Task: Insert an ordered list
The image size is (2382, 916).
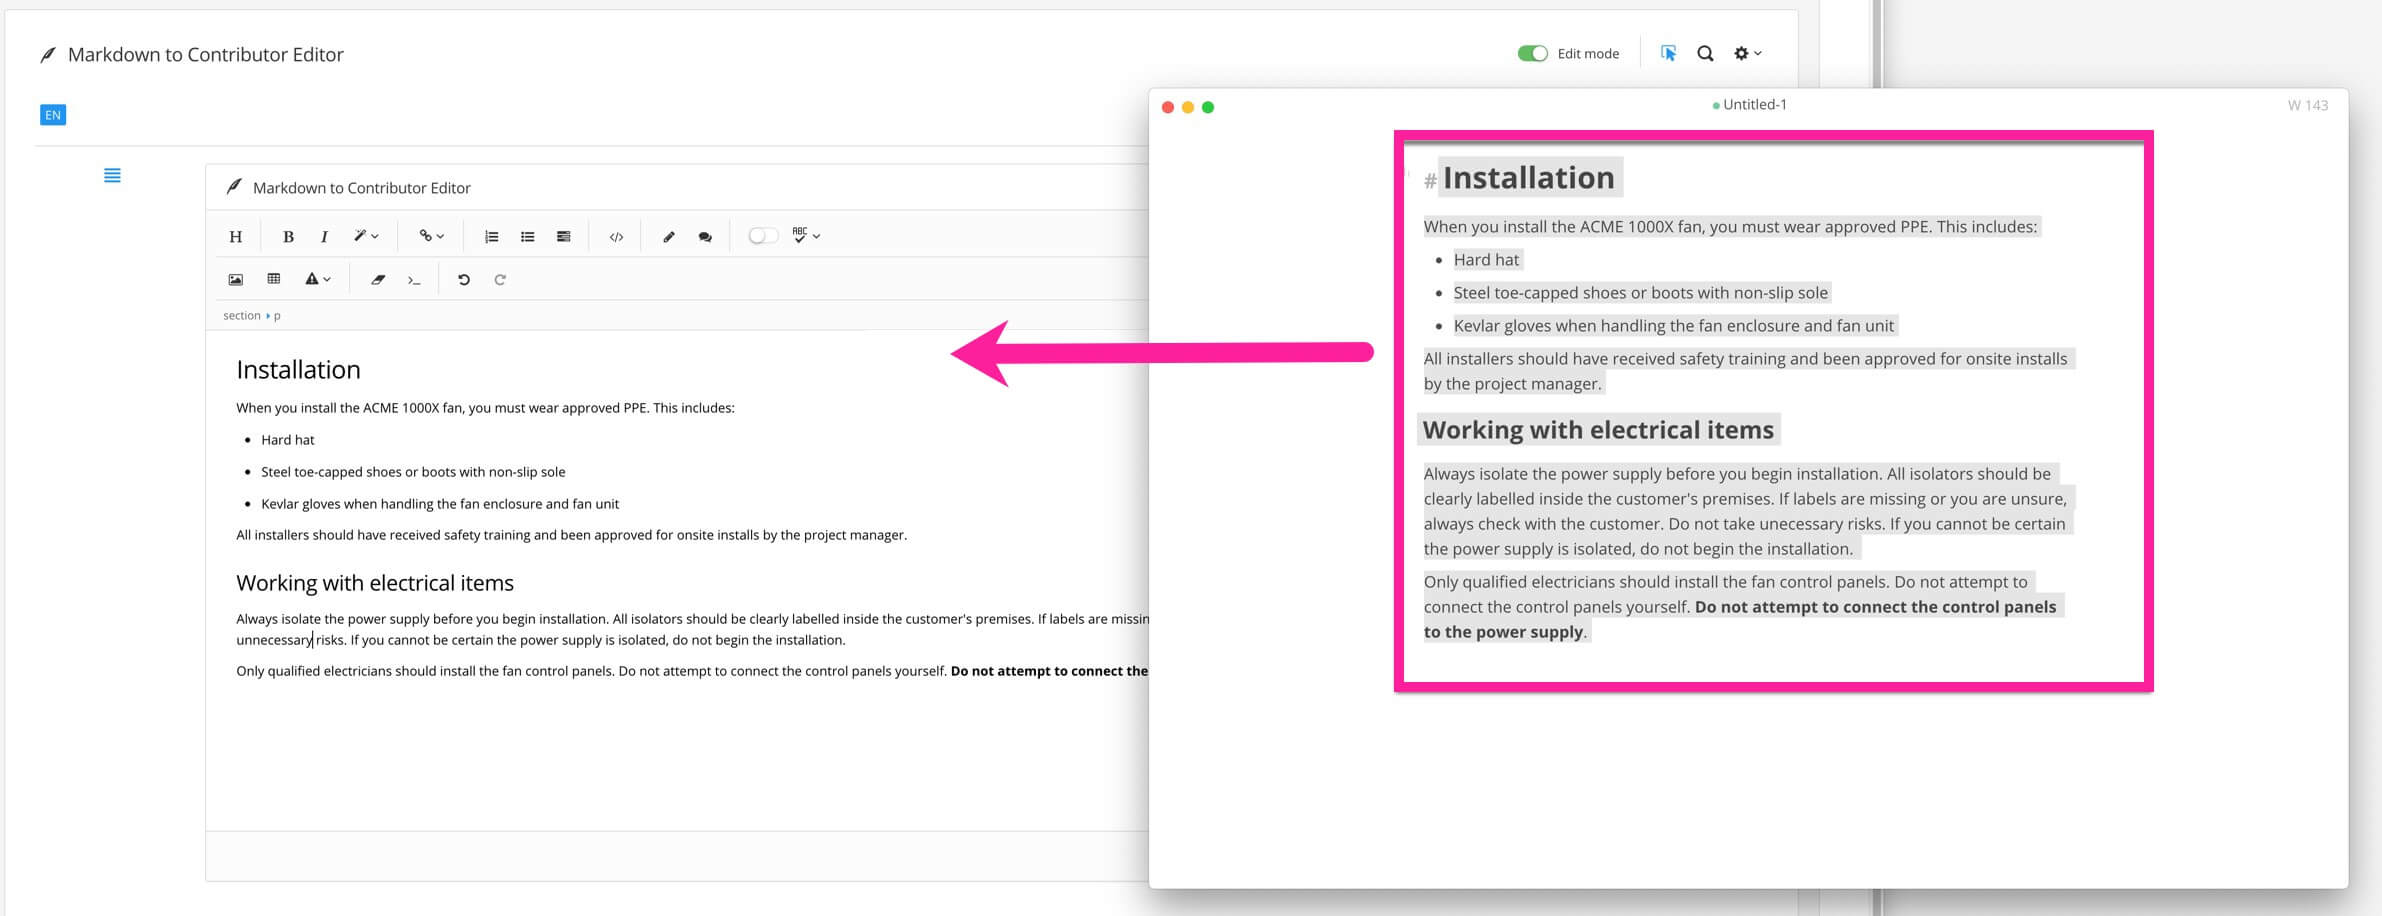Action: 489,235
